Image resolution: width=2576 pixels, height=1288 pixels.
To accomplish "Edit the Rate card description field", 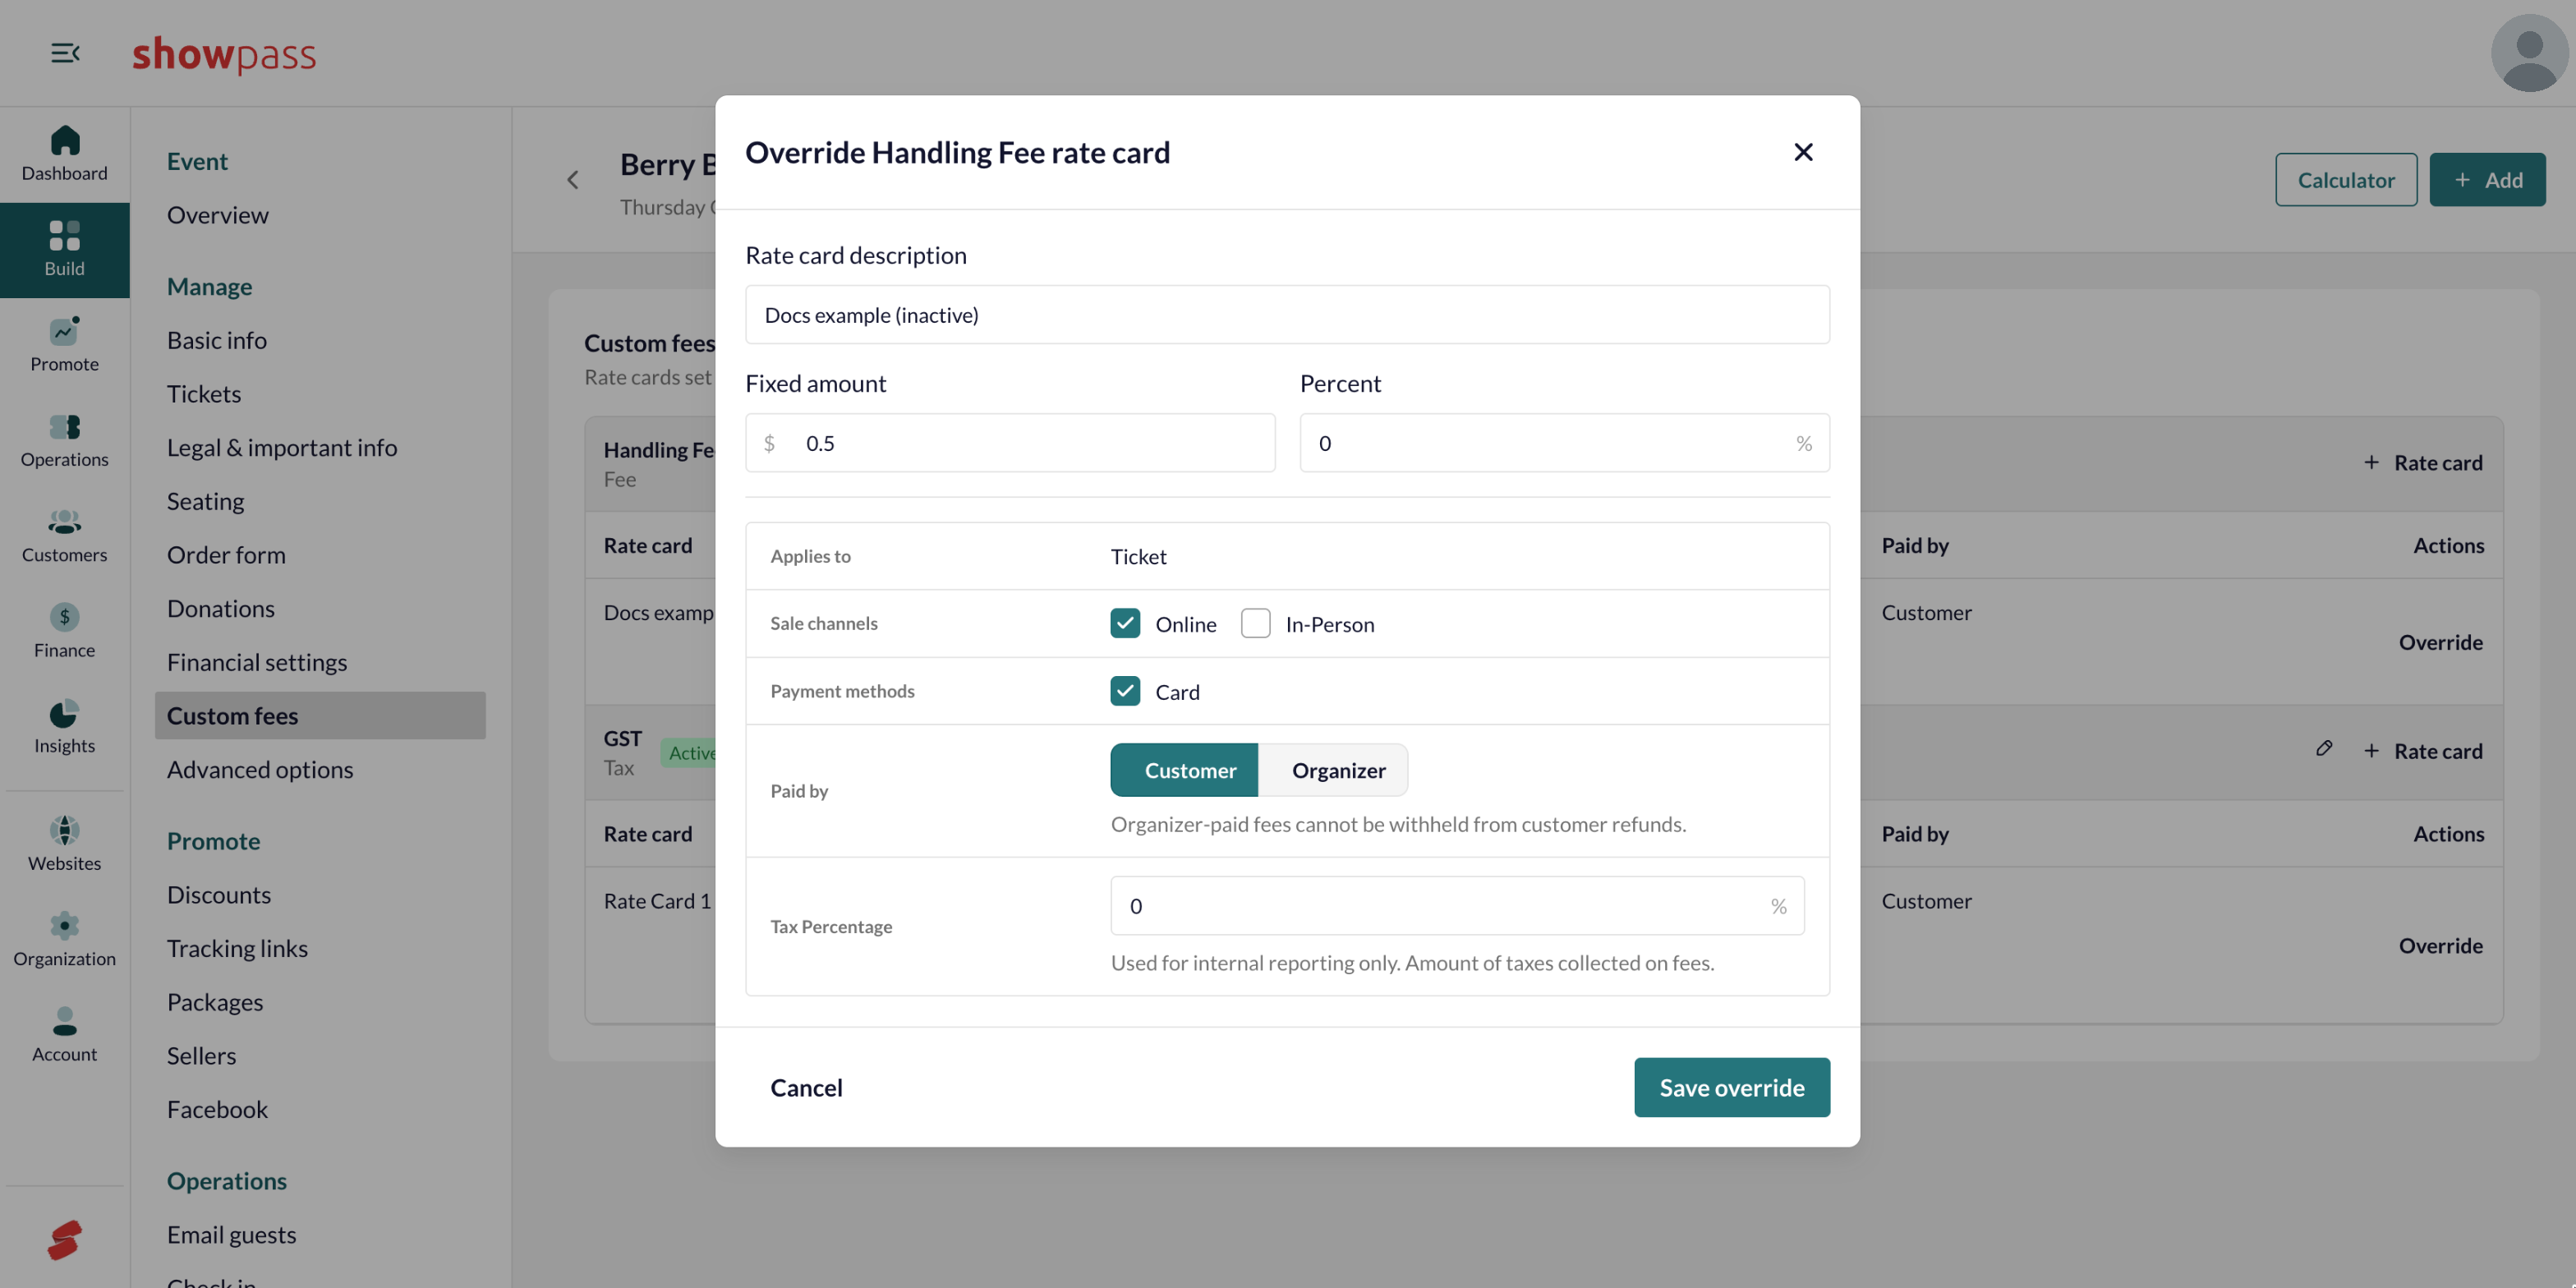I will click(1287, 315).
